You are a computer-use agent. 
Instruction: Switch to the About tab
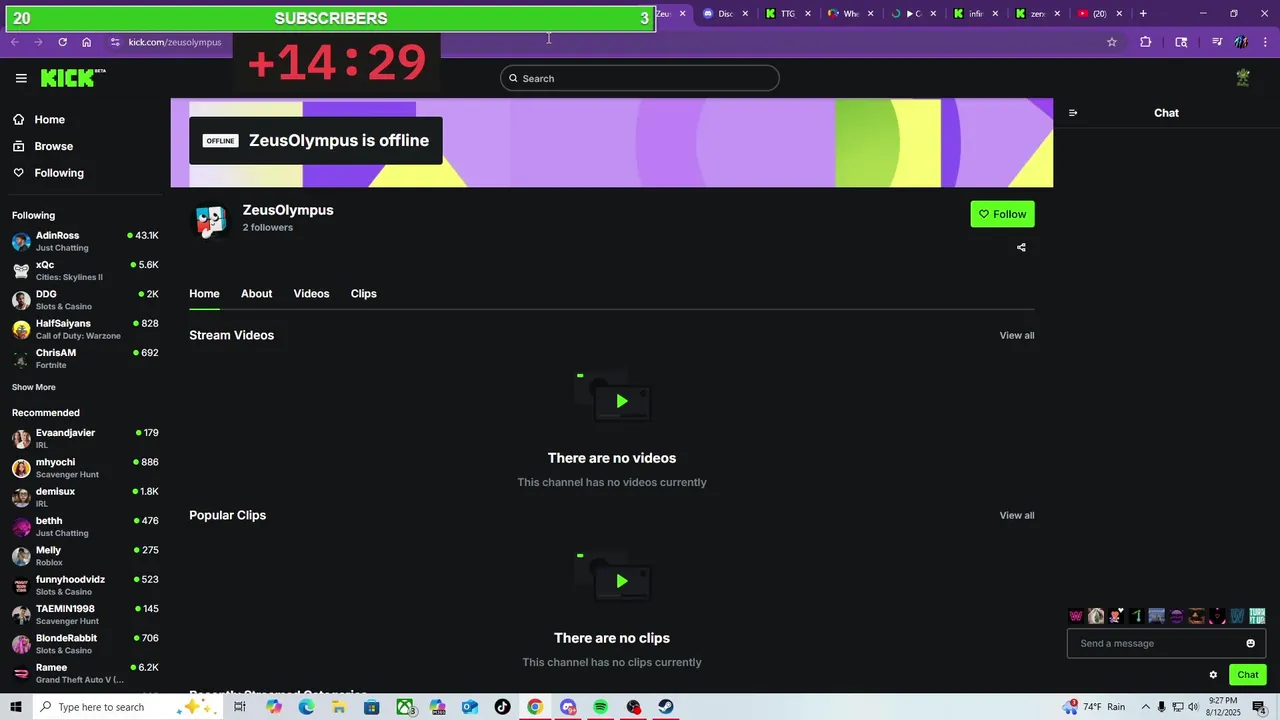point(256,293)
